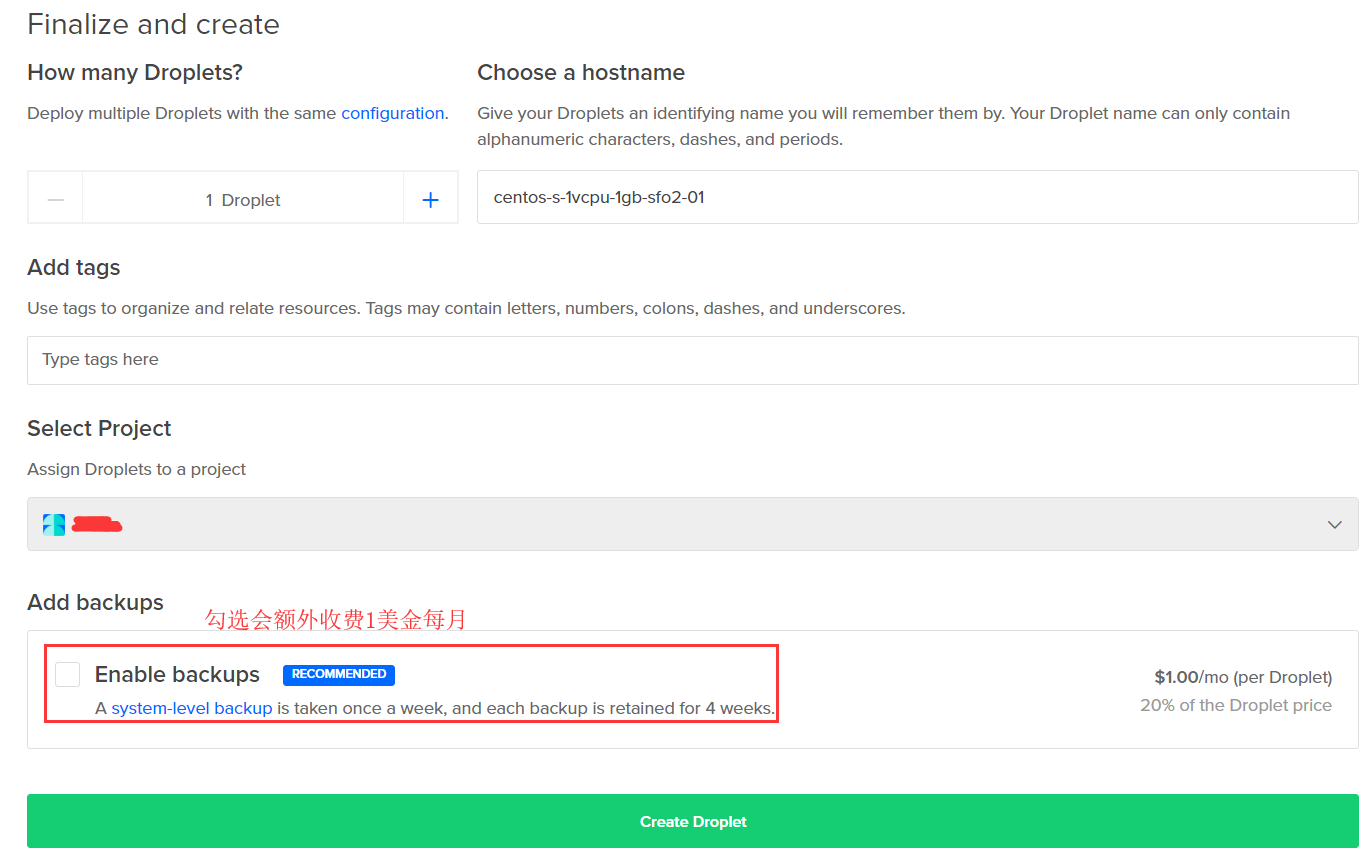Viewport: 1369px width, 862px height.
Task: Click the chevron arrow on project selector
Action: (1334, 525)
